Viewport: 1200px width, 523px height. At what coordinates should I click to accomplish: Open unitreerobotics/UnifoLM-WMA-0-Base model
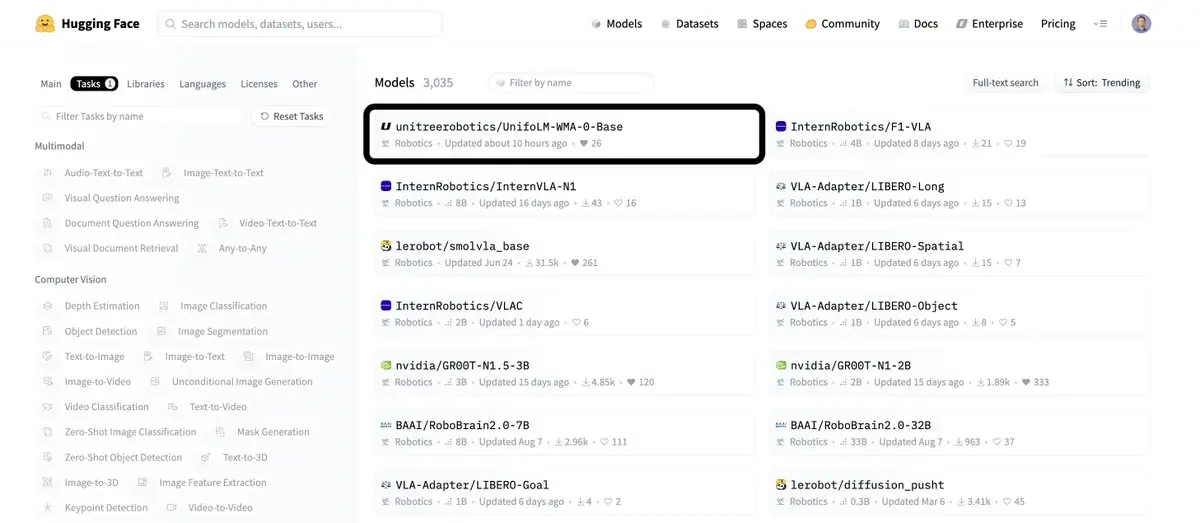click(564, 134)
